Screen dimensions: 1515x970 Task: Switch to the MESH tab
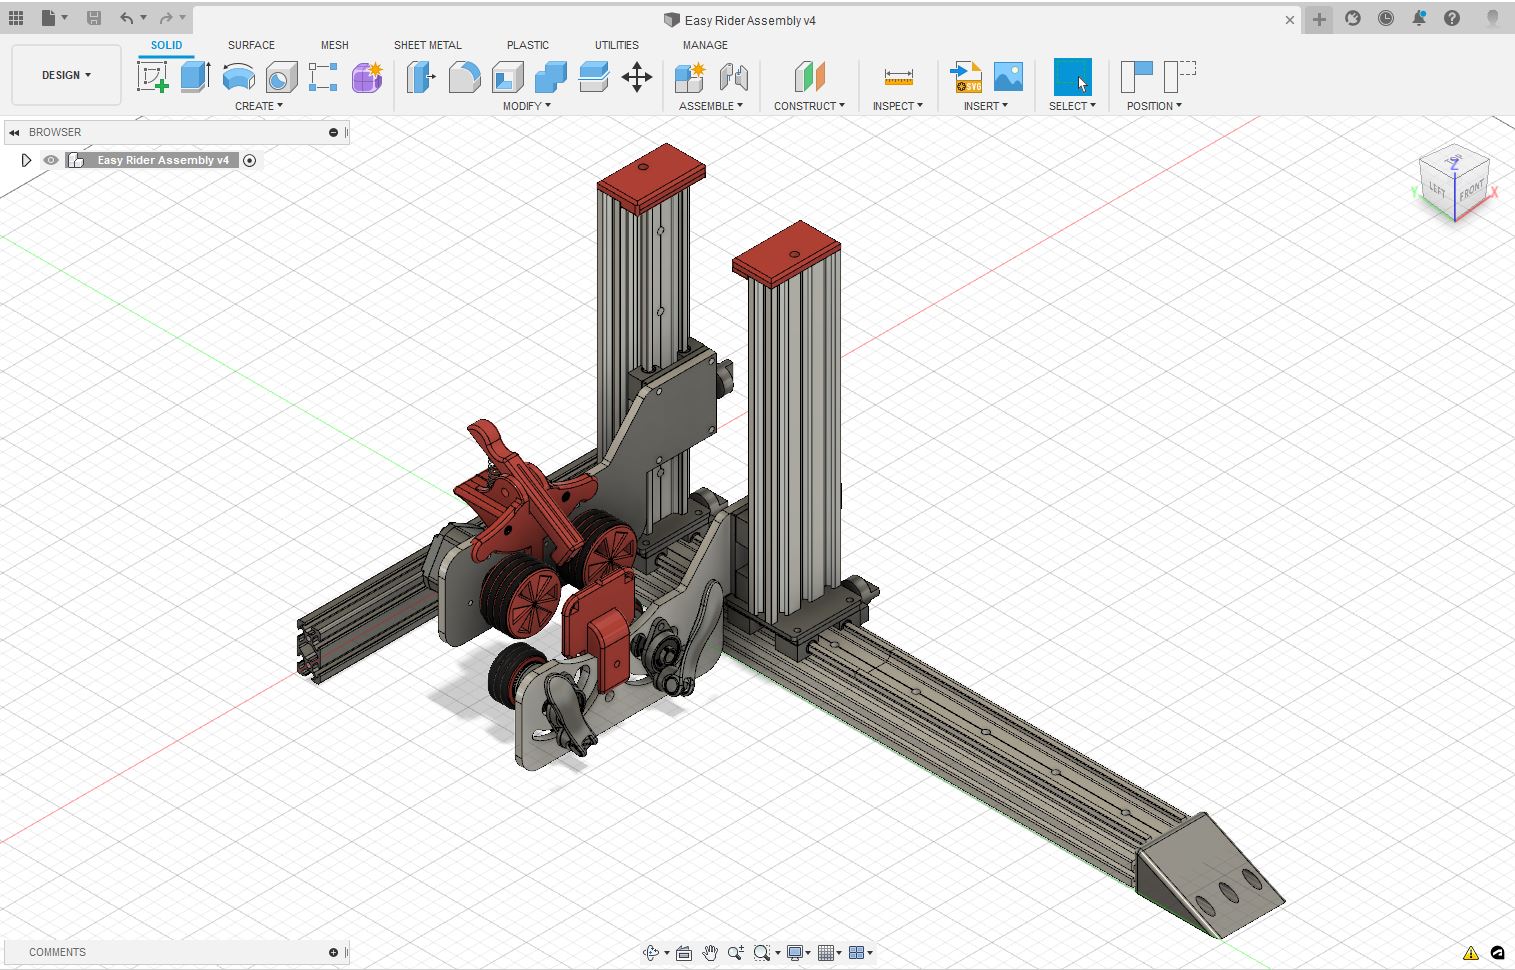pyautogui.click(x=334, y=45)
